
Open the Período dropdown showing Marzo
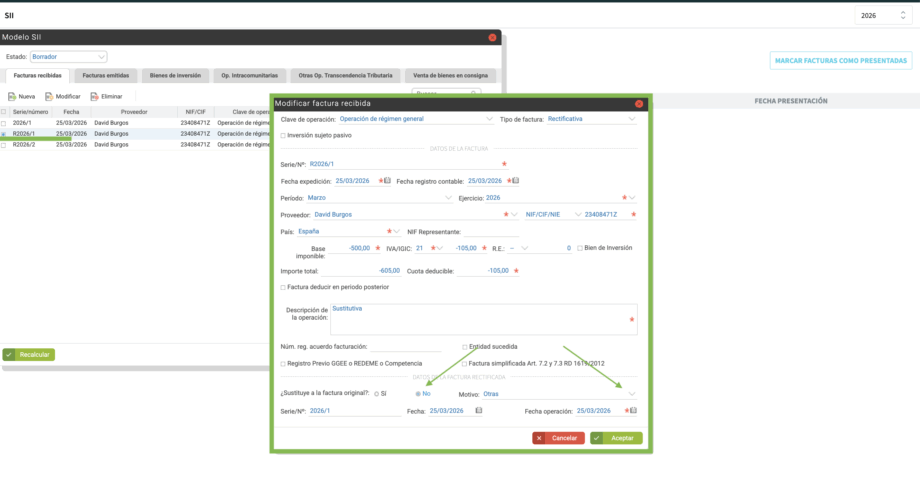[x=448, y=198]
